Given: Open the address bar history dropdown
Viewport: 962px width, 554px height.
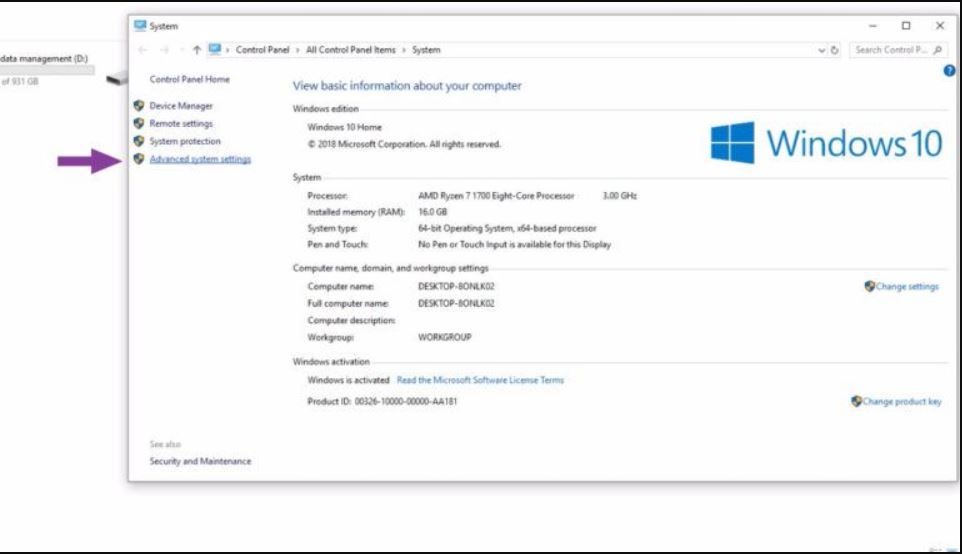Looking at the screenshot, I should coord(822,50).
